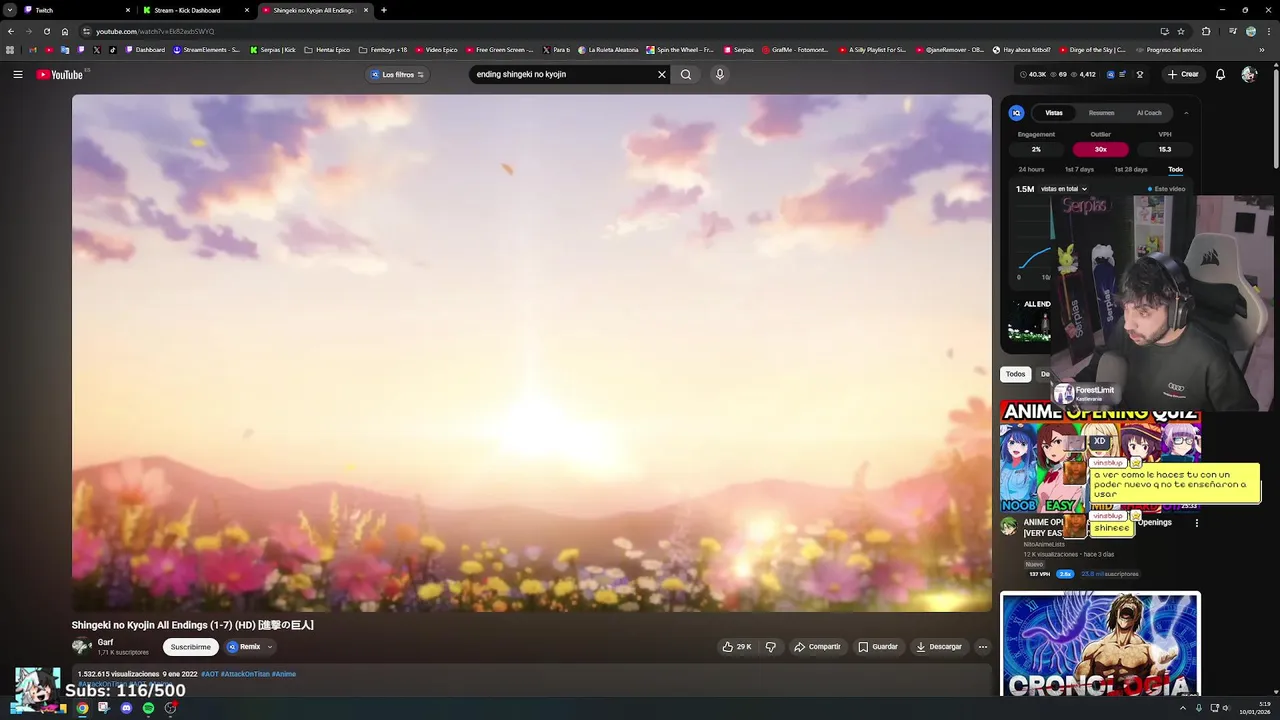Open Spotify from the taskbar

pyautogui.click(x=148, y=708)
